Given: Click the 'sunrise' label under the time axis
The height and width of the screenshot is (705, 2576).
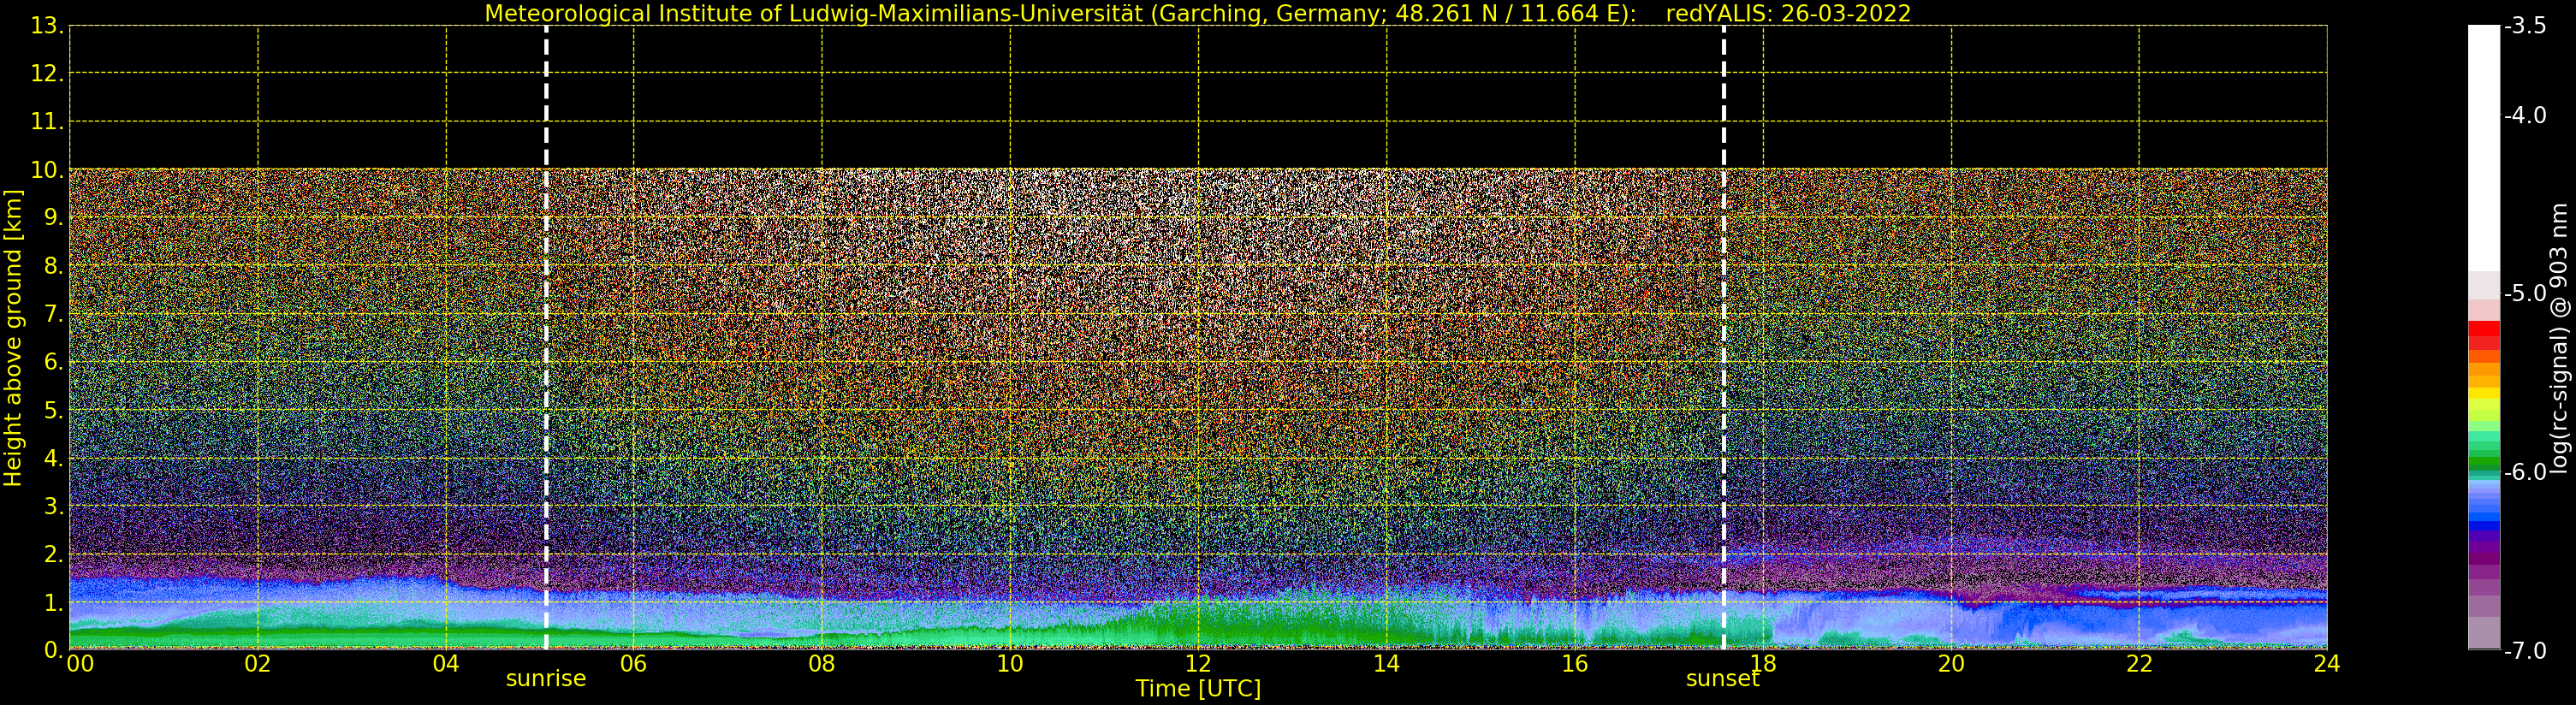Looking at the screenshot, I should [x=546, y=679].
